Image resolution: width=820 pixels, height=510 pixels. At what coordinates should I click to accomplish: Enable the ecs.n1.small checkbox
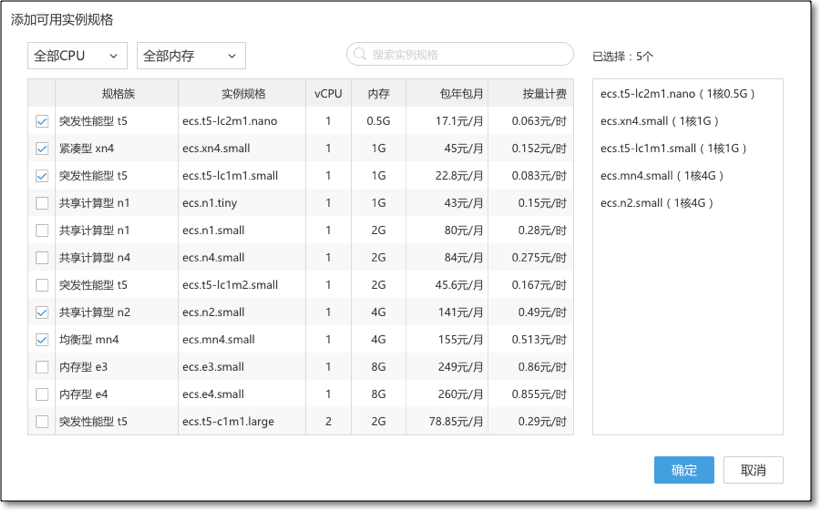[x=42, y=230]
